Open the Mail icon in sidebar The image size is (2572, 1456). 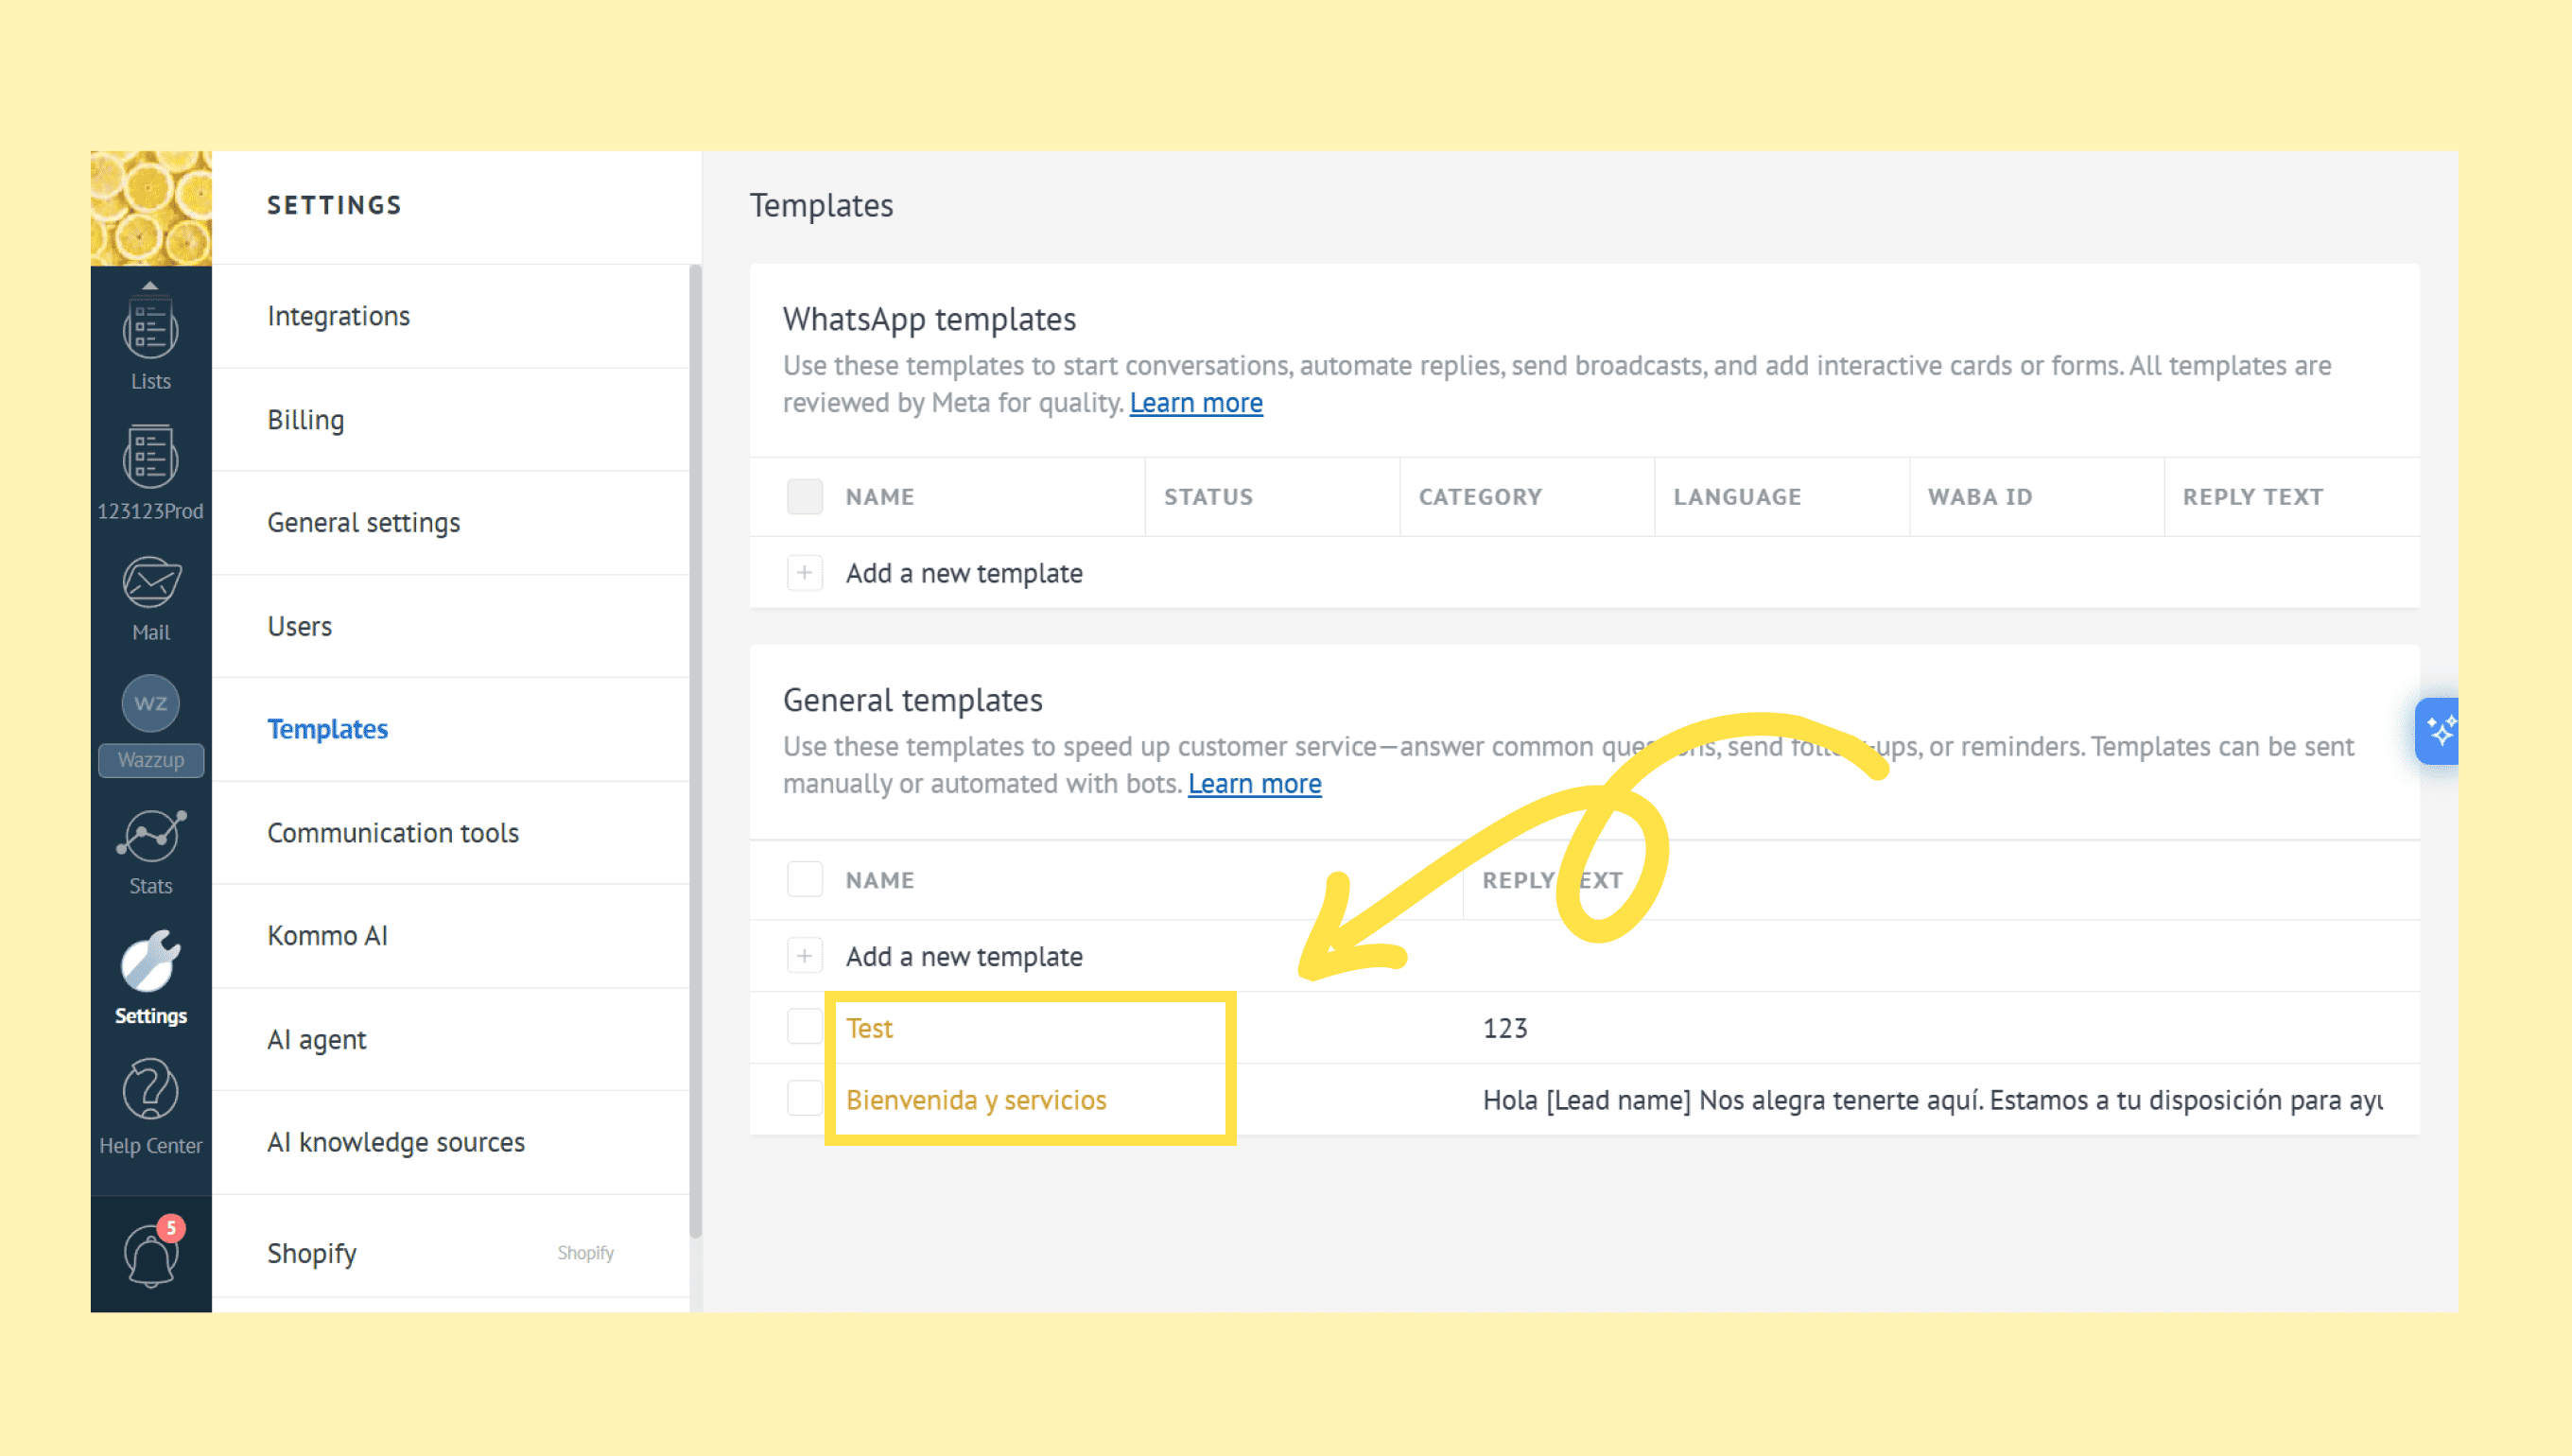(150, 584)
